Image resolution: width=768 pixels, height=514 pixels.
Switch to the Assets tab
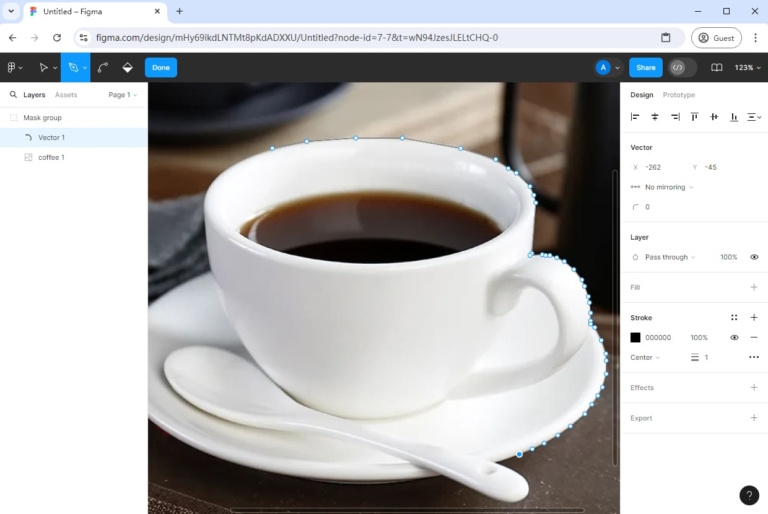66,95
